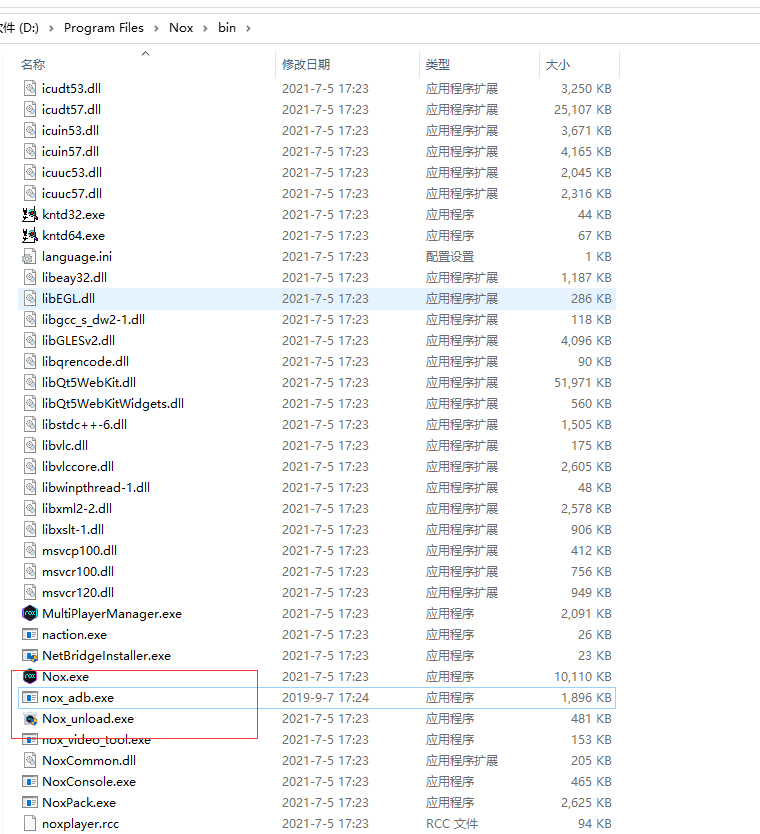Click the 286 KB size of libEGL.dll
760x834 pixels.
pyautogui.click(x=591, y=298)
